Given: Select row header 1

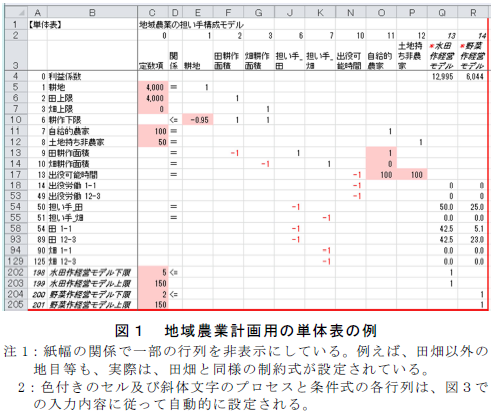Looking at the screenshot, I should [16, 24].
